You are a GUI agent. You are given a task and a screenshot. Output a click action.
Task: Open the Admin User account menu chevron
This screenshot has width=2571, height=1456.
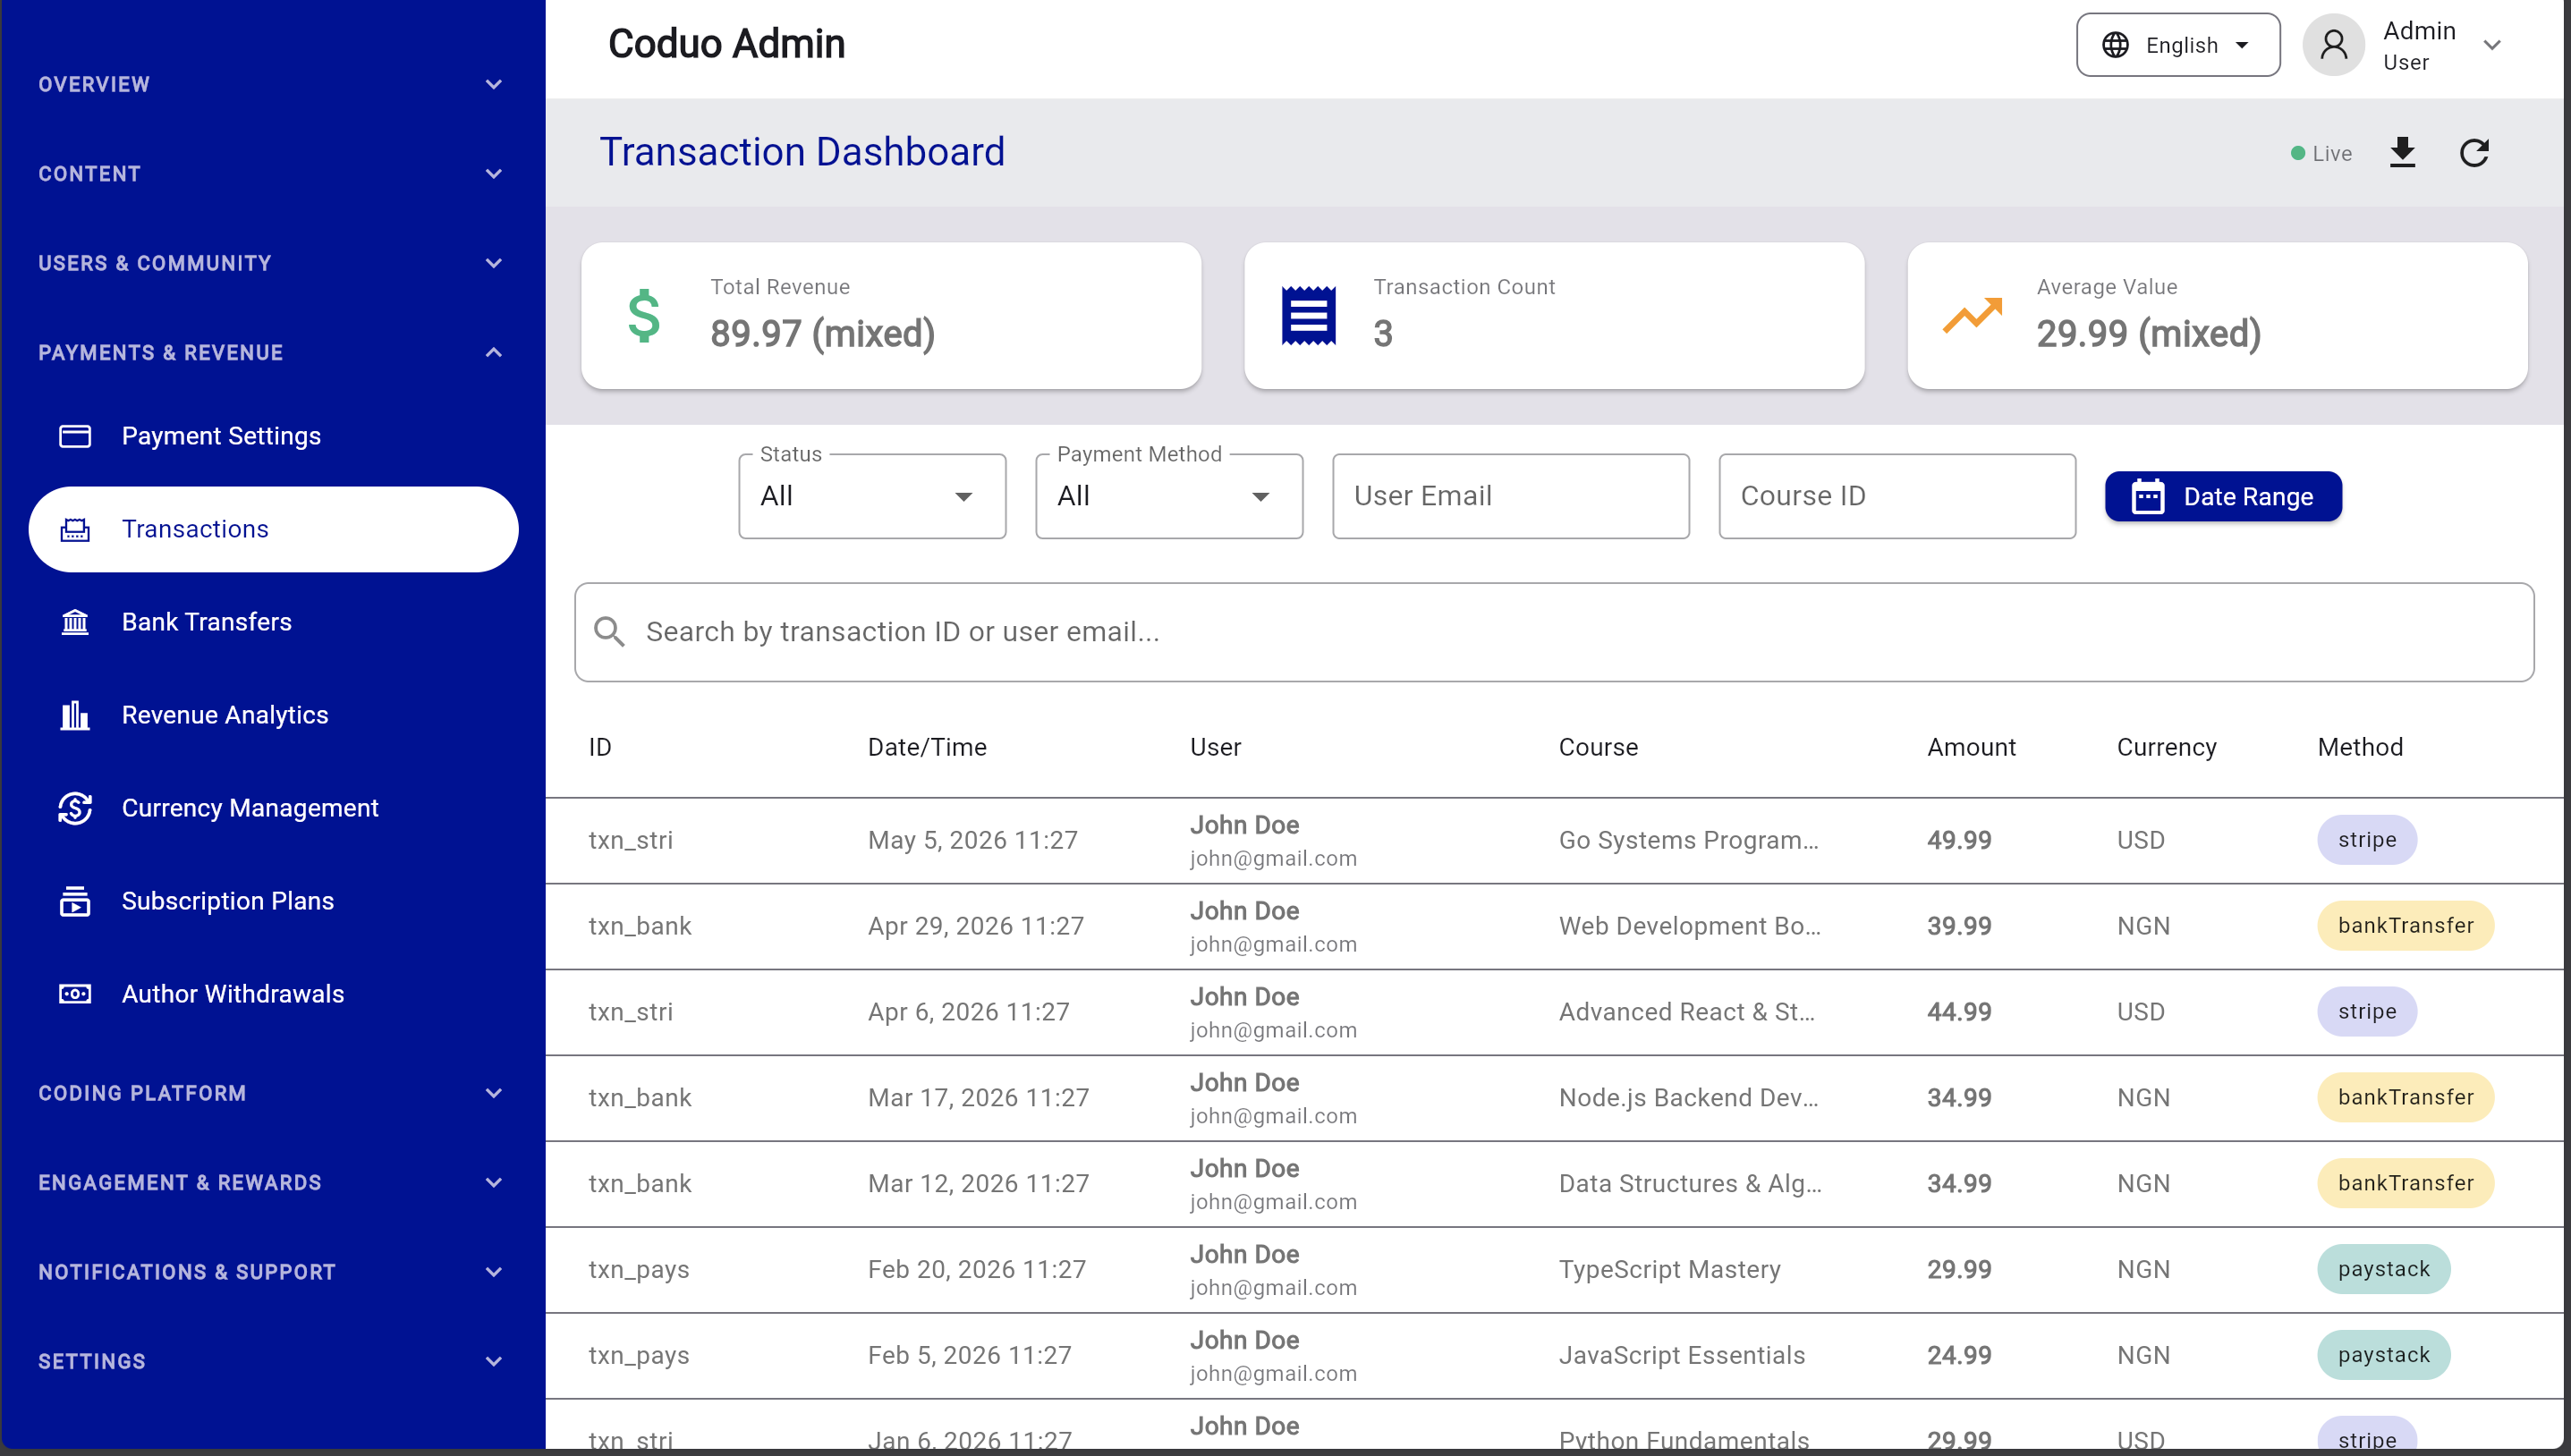tap(2492, 45)
